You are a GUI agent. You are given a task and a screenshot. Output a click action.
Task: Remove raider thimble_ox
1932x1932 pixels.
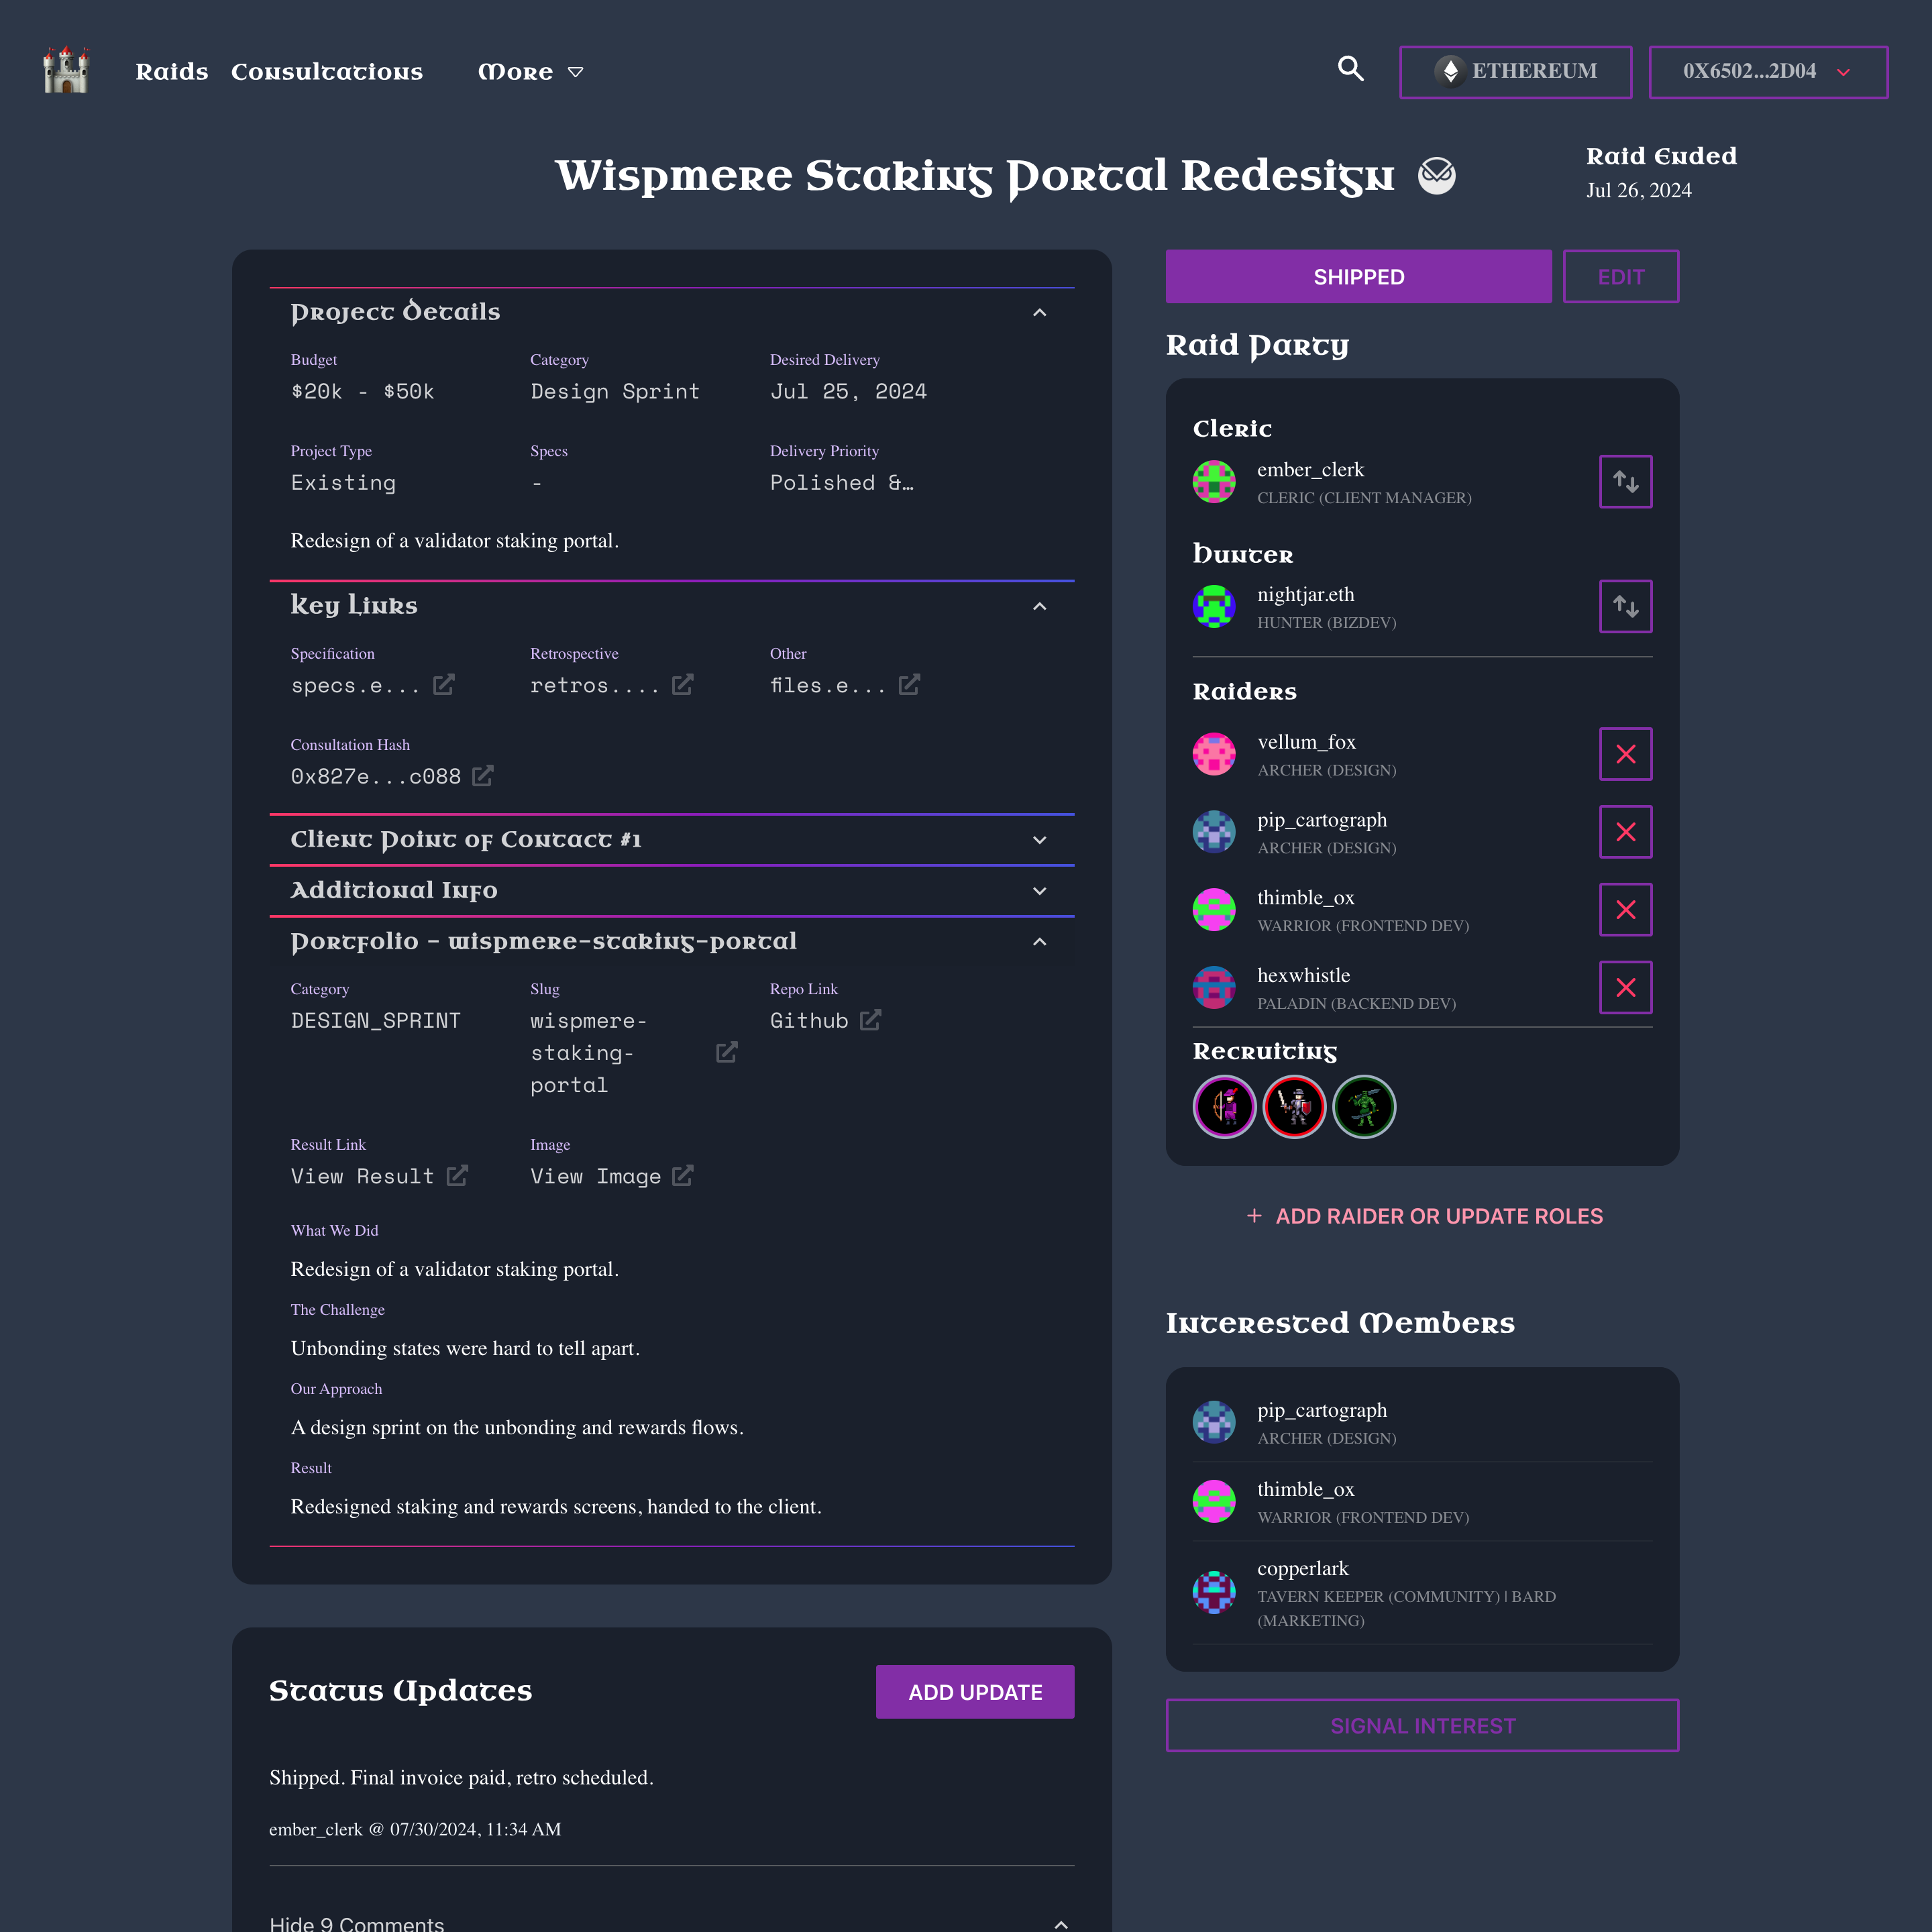[1625, 910]
